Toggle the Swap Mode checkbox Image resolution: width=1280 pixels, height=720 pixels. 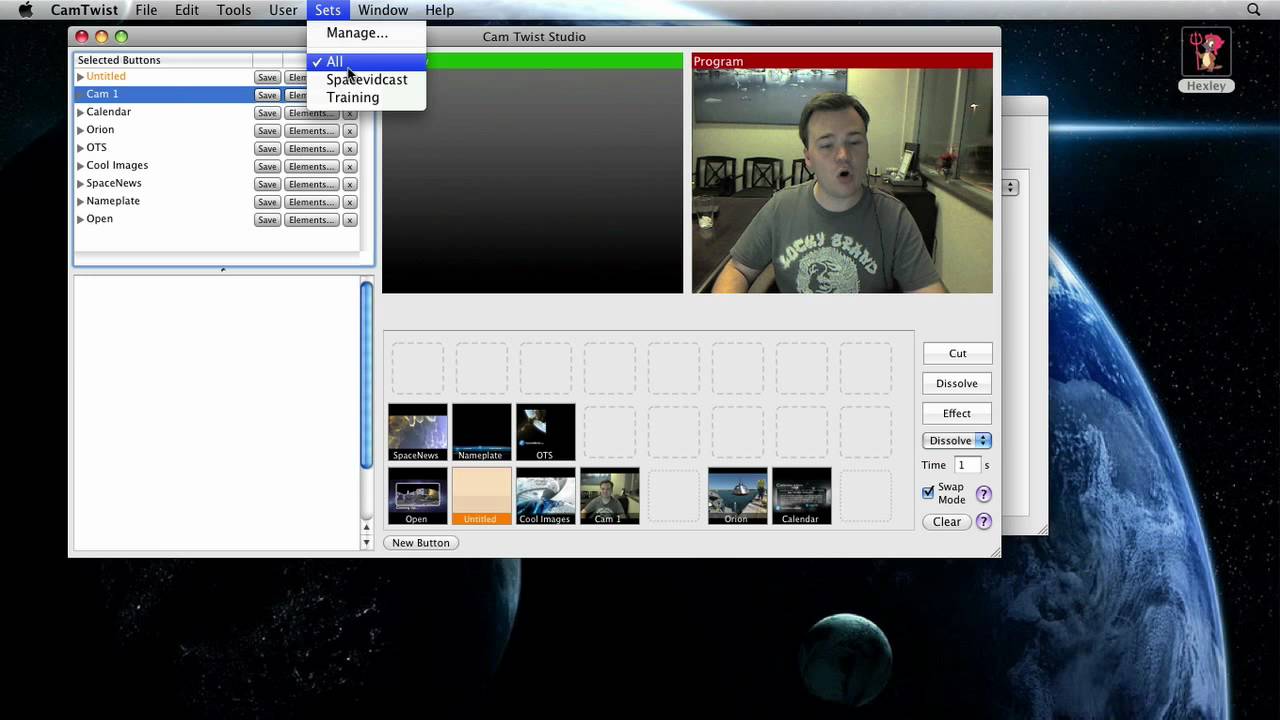point(928,493)
